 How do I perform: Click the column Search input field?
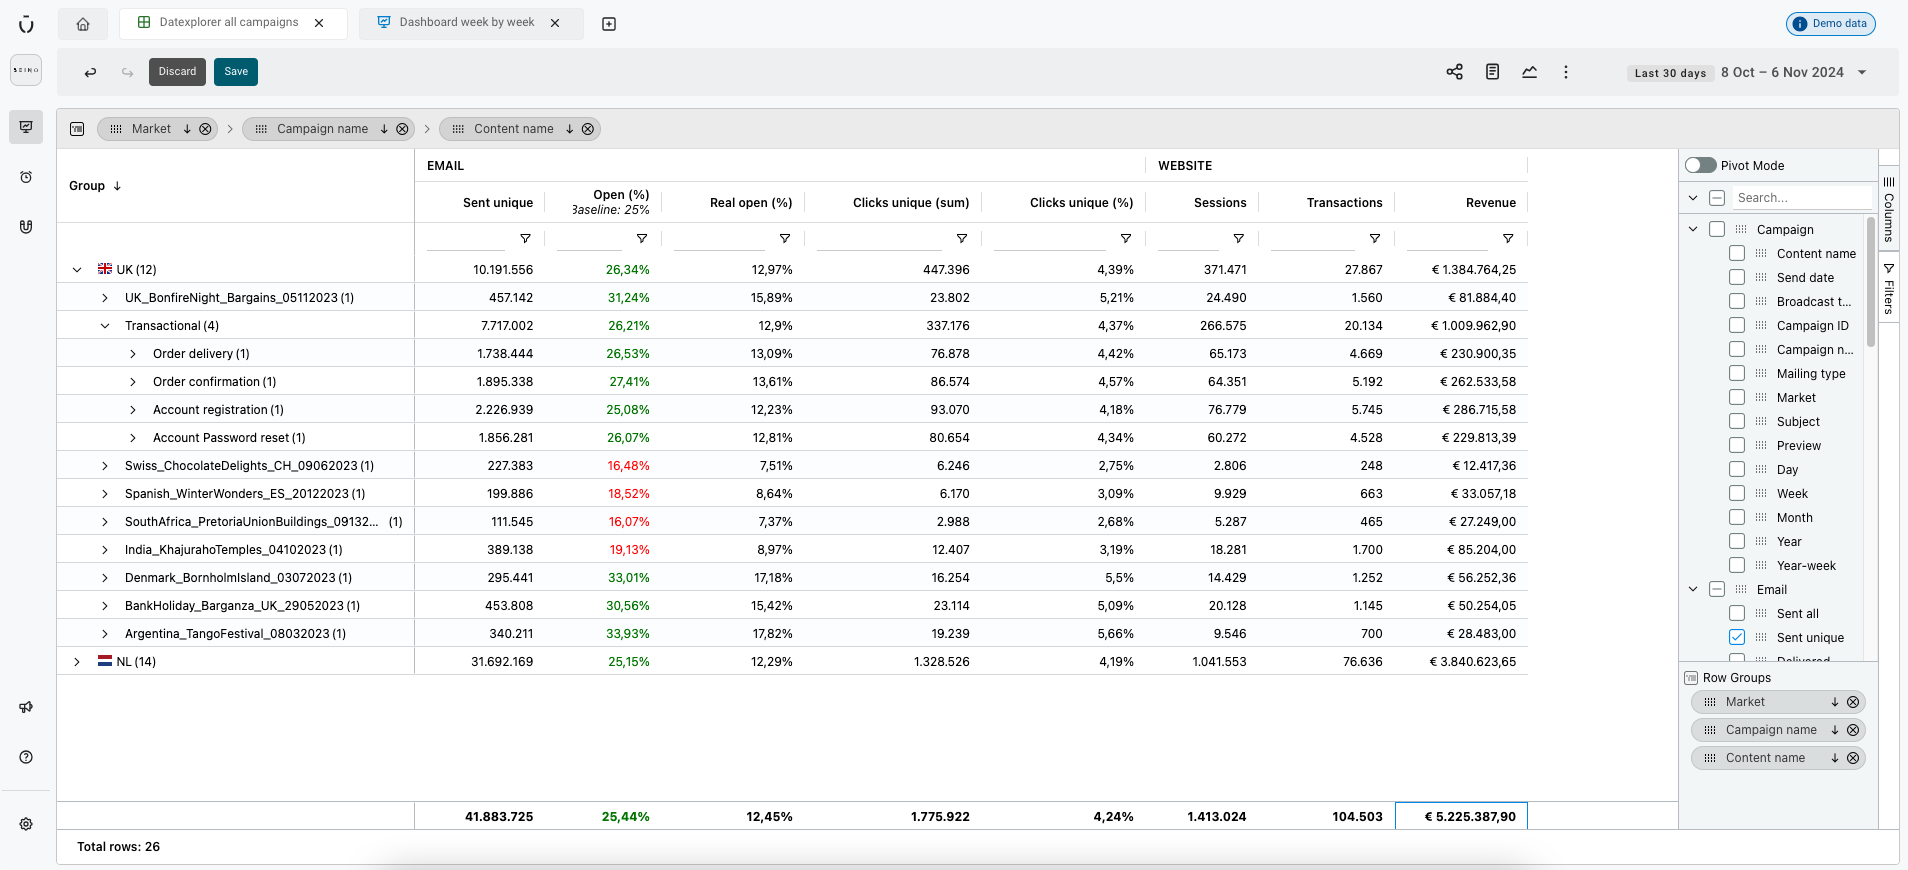[1800, 198]
